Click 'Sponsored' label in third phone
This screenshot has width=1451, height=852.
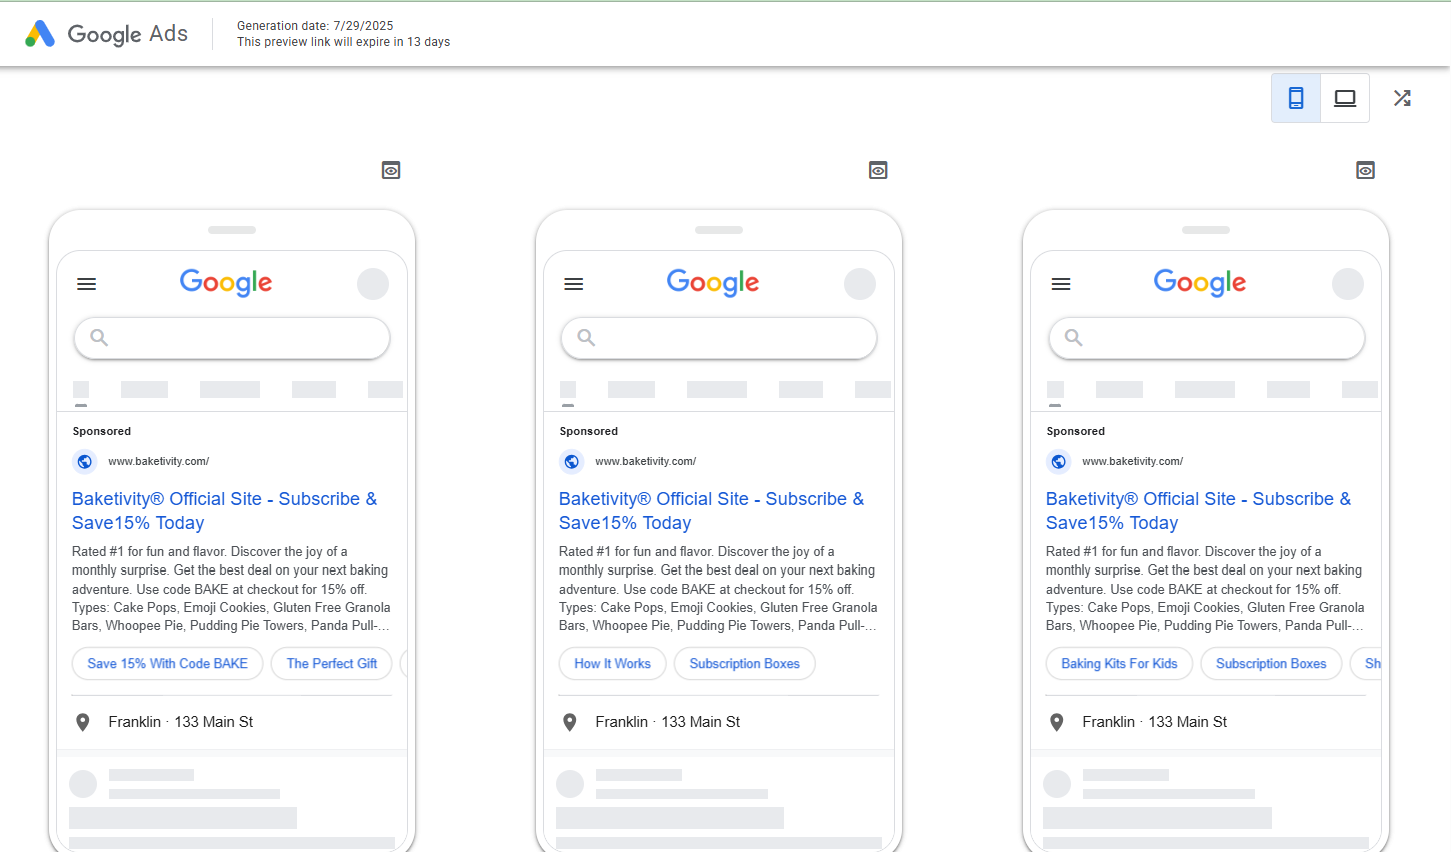pos(1076,432)
